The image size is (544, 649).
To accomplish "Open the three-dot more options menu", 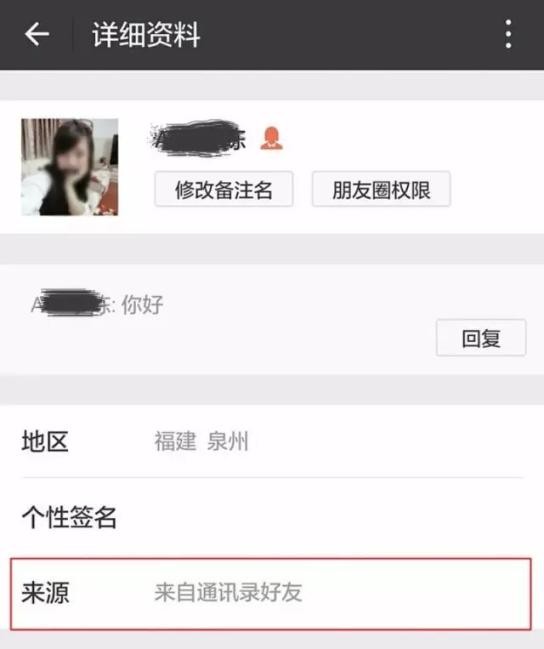I will point(509,34).
